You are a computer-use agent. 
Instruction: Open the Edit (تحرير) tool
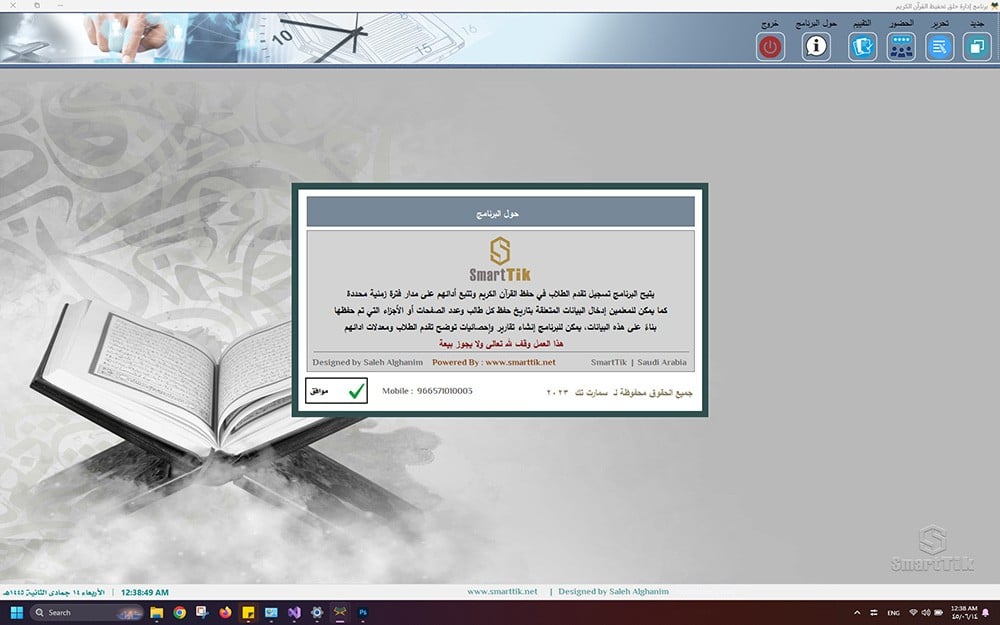(939, 46)
